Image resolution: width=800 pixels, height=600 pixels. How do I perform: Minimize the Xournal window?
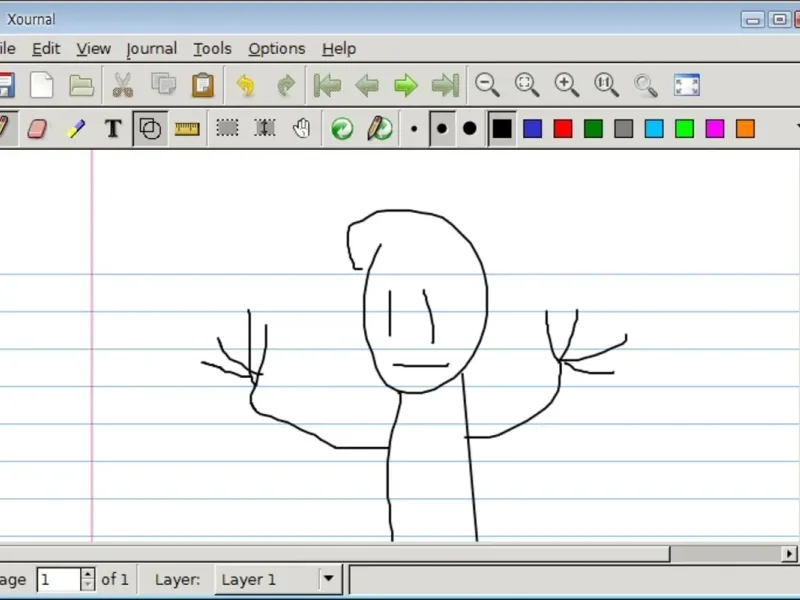[753, 20]
